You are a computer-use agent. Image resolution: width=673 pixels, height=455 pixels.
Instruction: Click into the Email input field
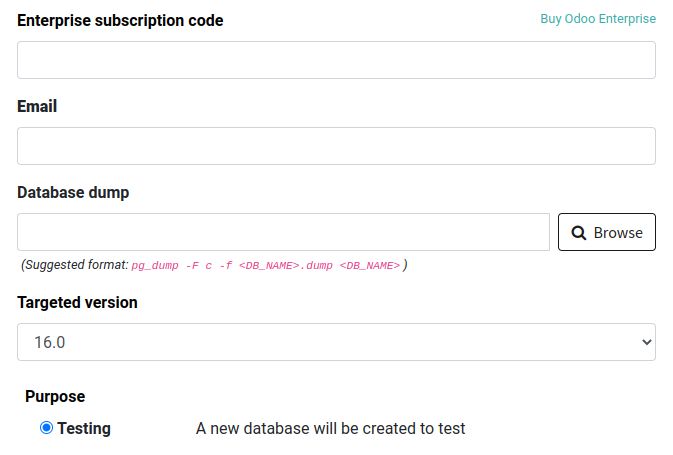(336, 146)
